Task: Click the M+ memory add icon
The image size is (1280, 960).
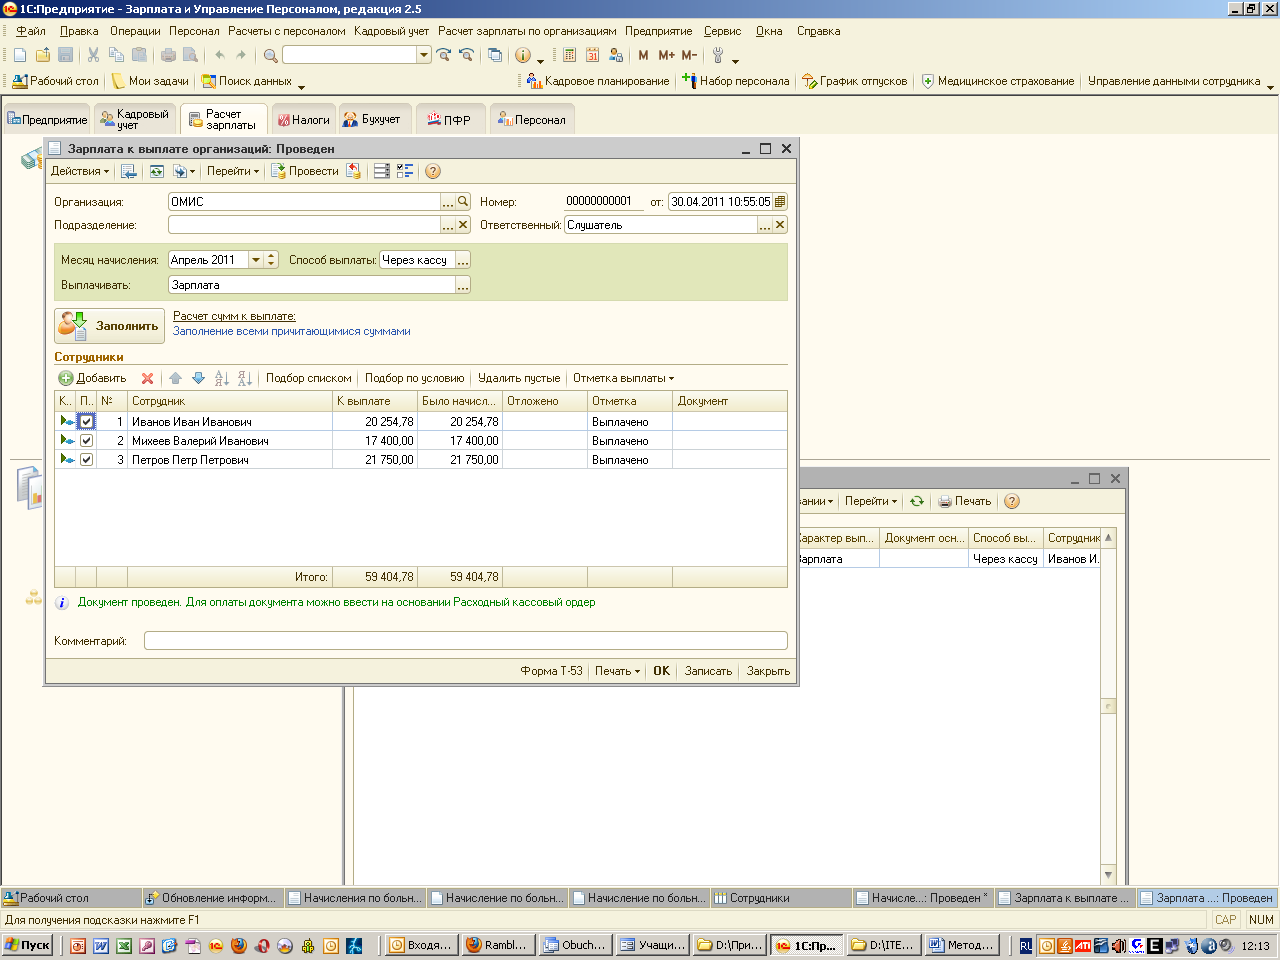Action: [x=666, y=55]
